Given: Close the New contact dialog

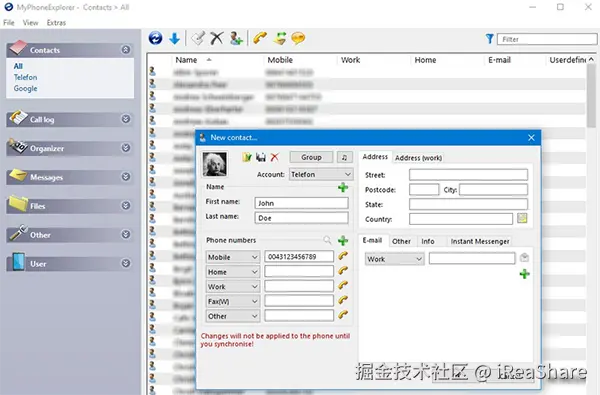Looking at the screenshot, I should (x=531, y=137).
